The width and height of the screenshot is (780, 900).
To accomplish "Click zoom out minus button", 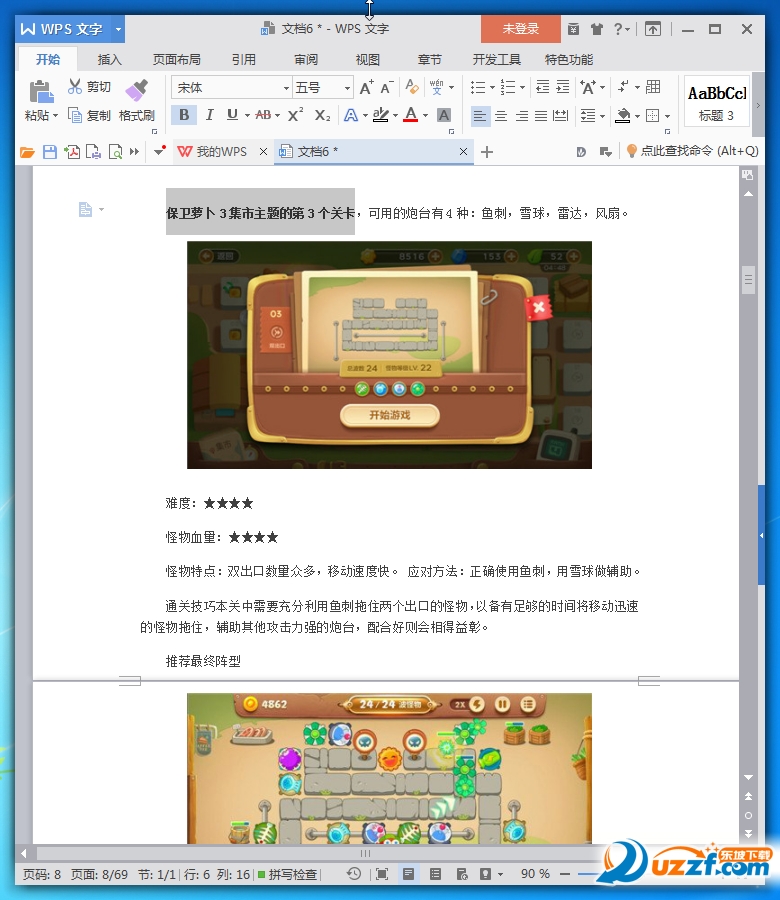I will pyautogui.click(x=565, y=874).
